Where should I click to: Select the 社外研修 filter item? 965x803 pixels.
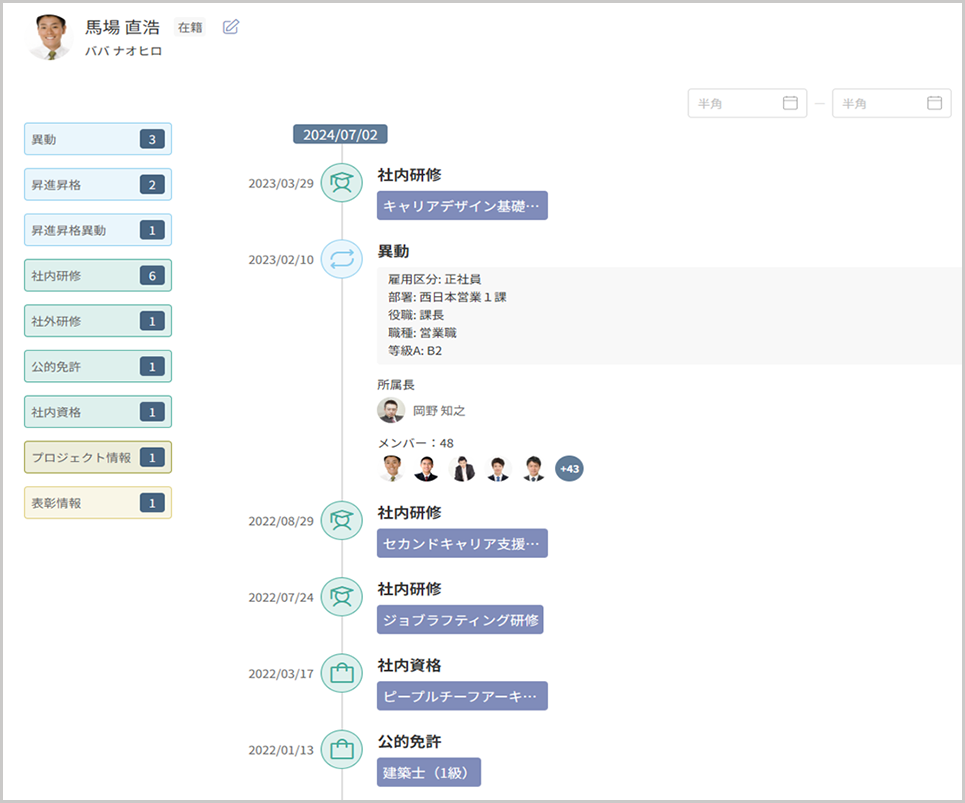click(98, 321)
